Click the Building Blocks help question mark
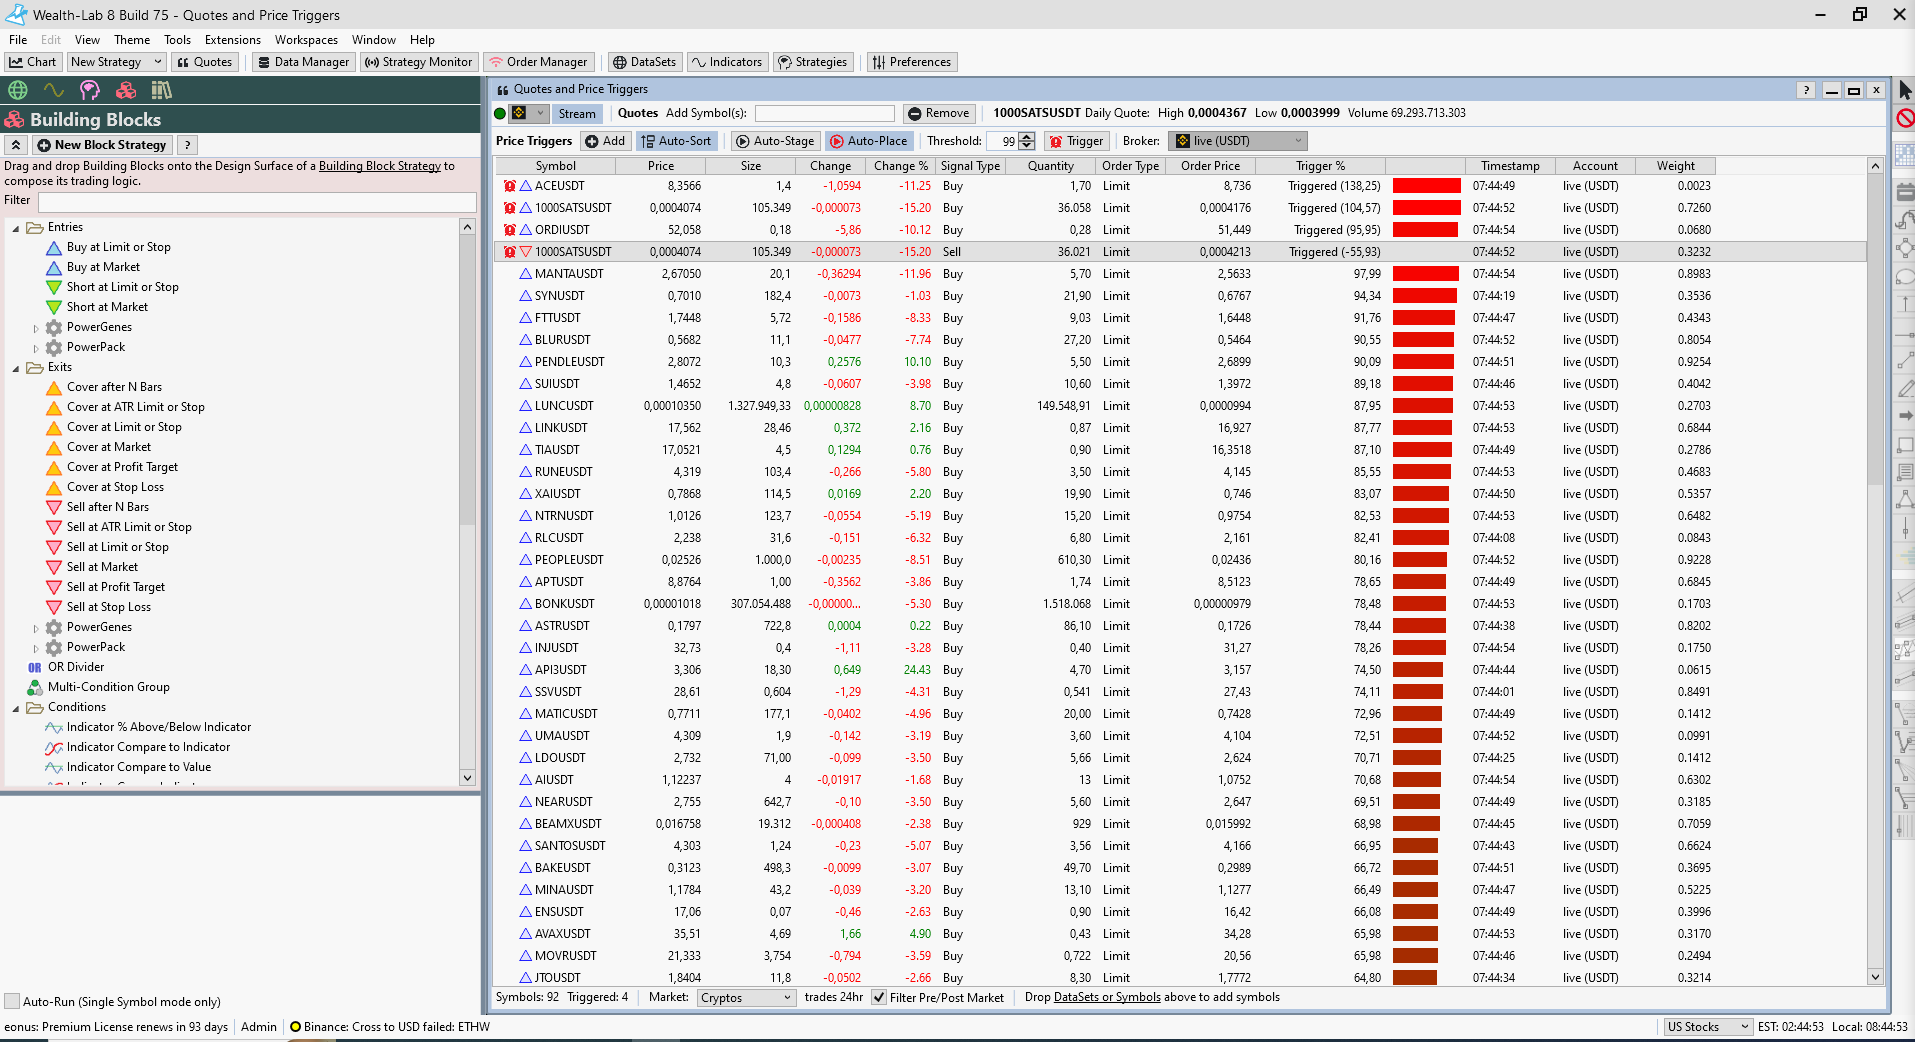Screen dimensions: 1915x1042 (187, 145)
